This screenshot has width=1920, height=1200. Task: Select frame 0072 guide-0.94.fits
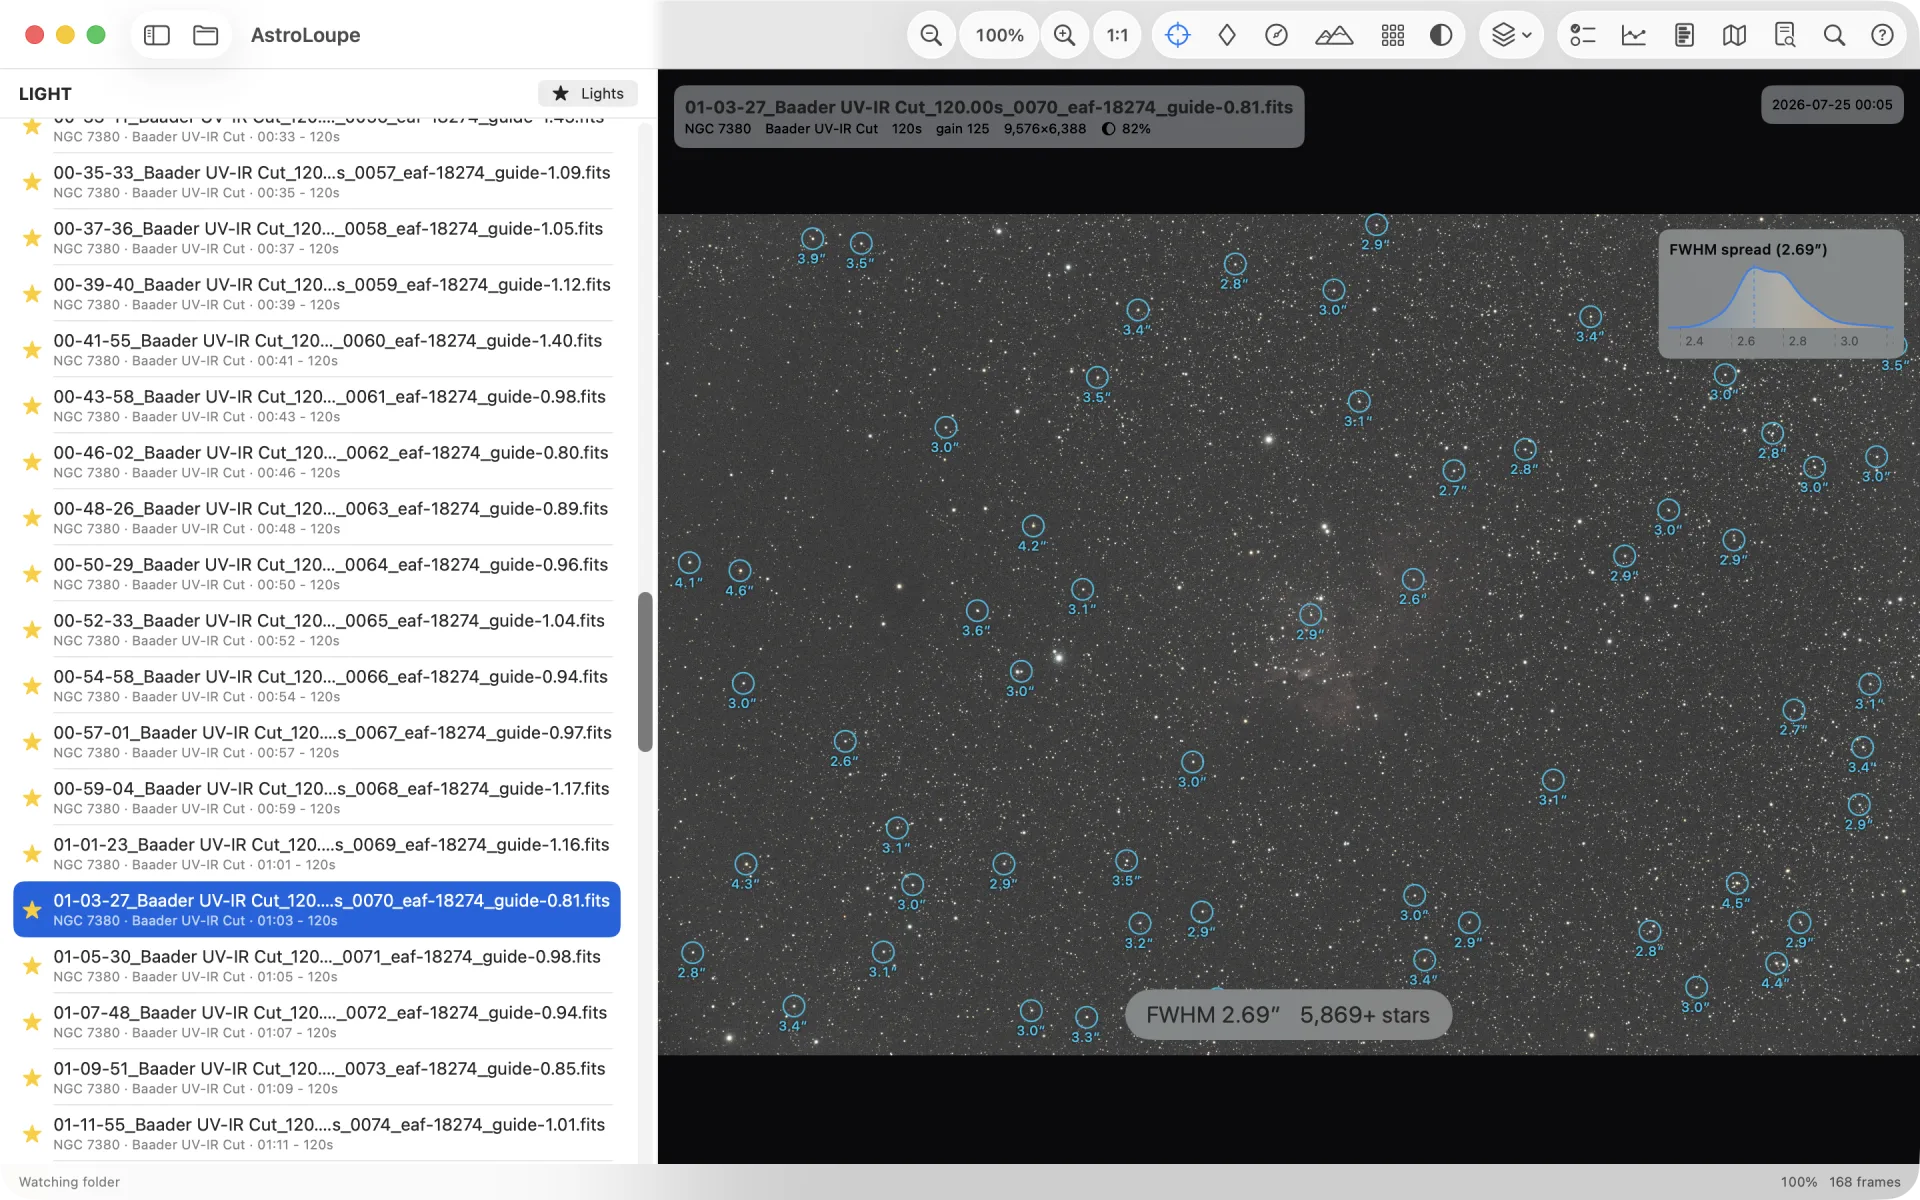coord(316,1021)
